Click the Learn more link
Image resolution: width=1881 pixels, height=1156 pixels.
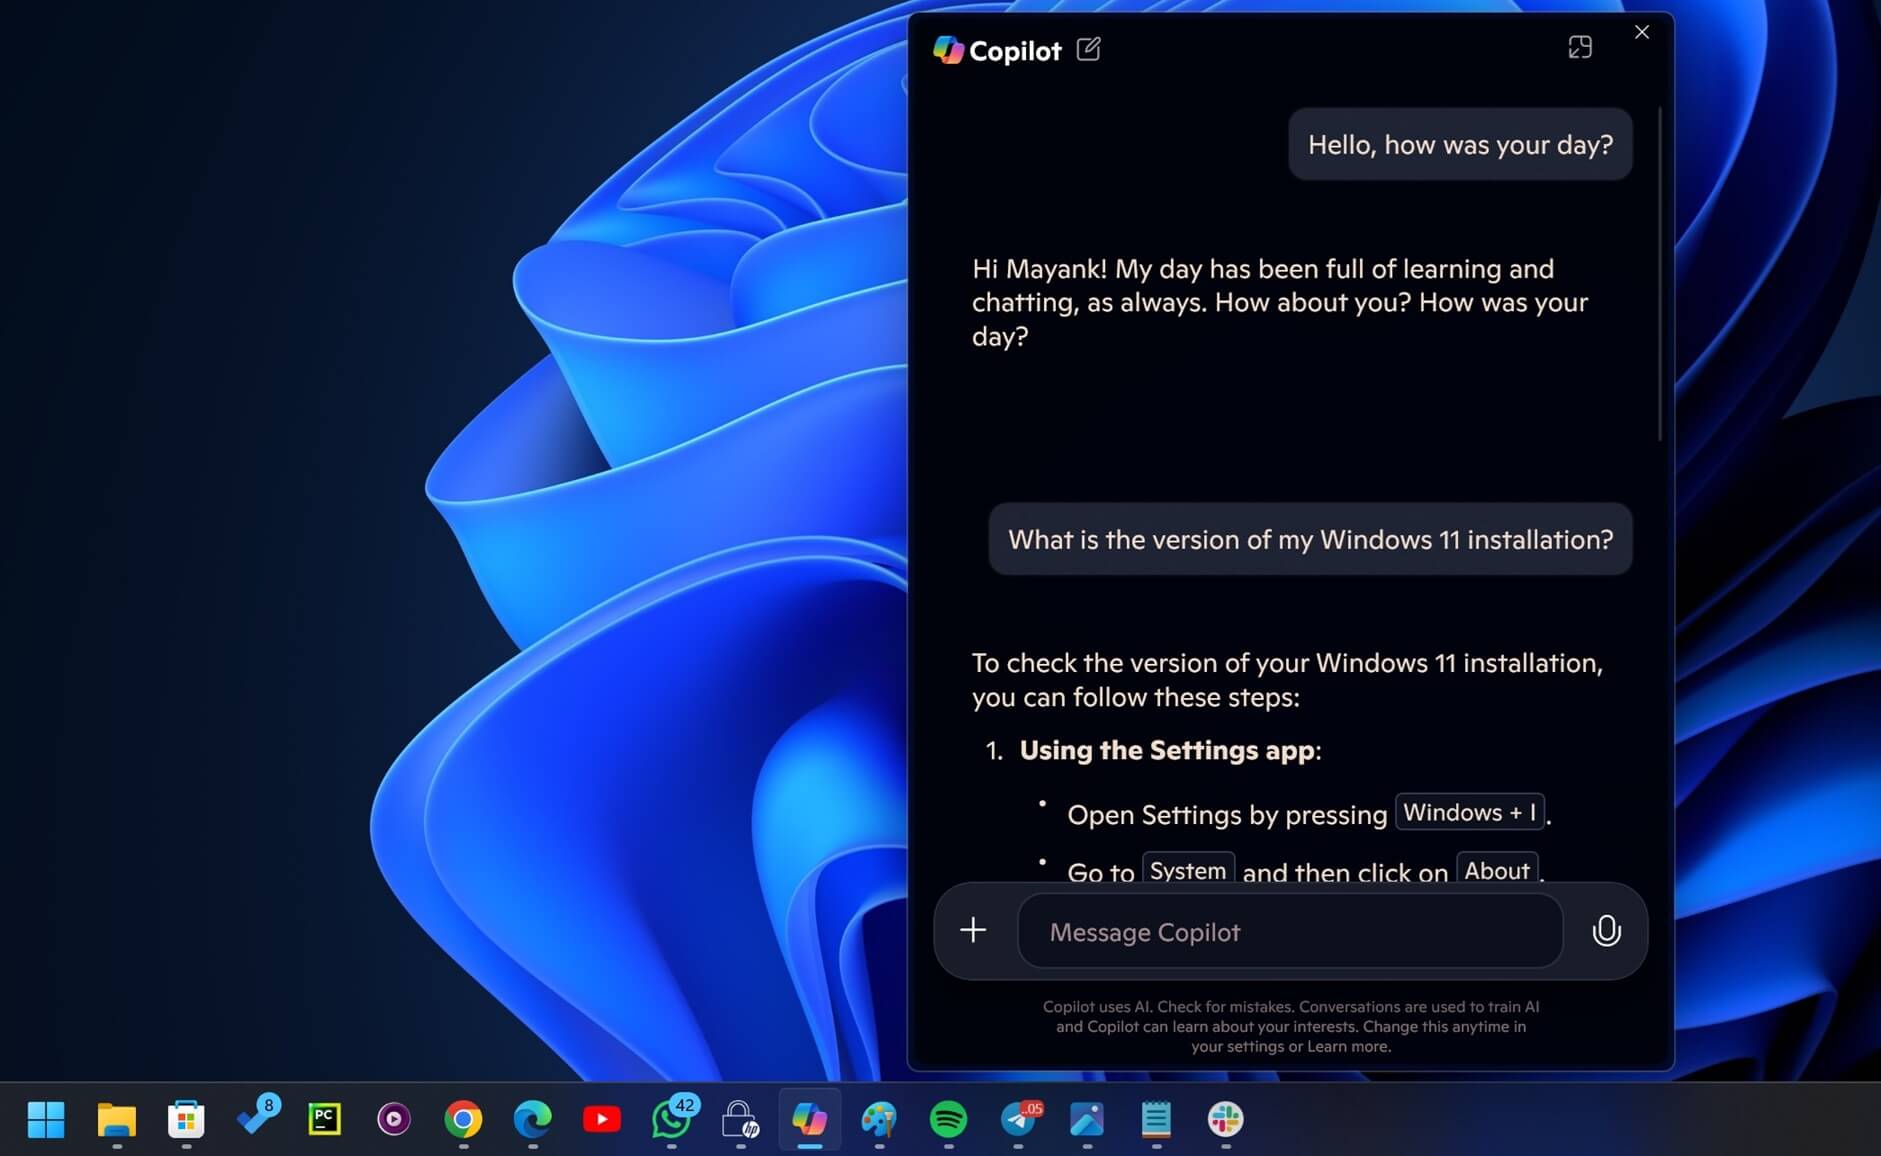point(1348,1046)
